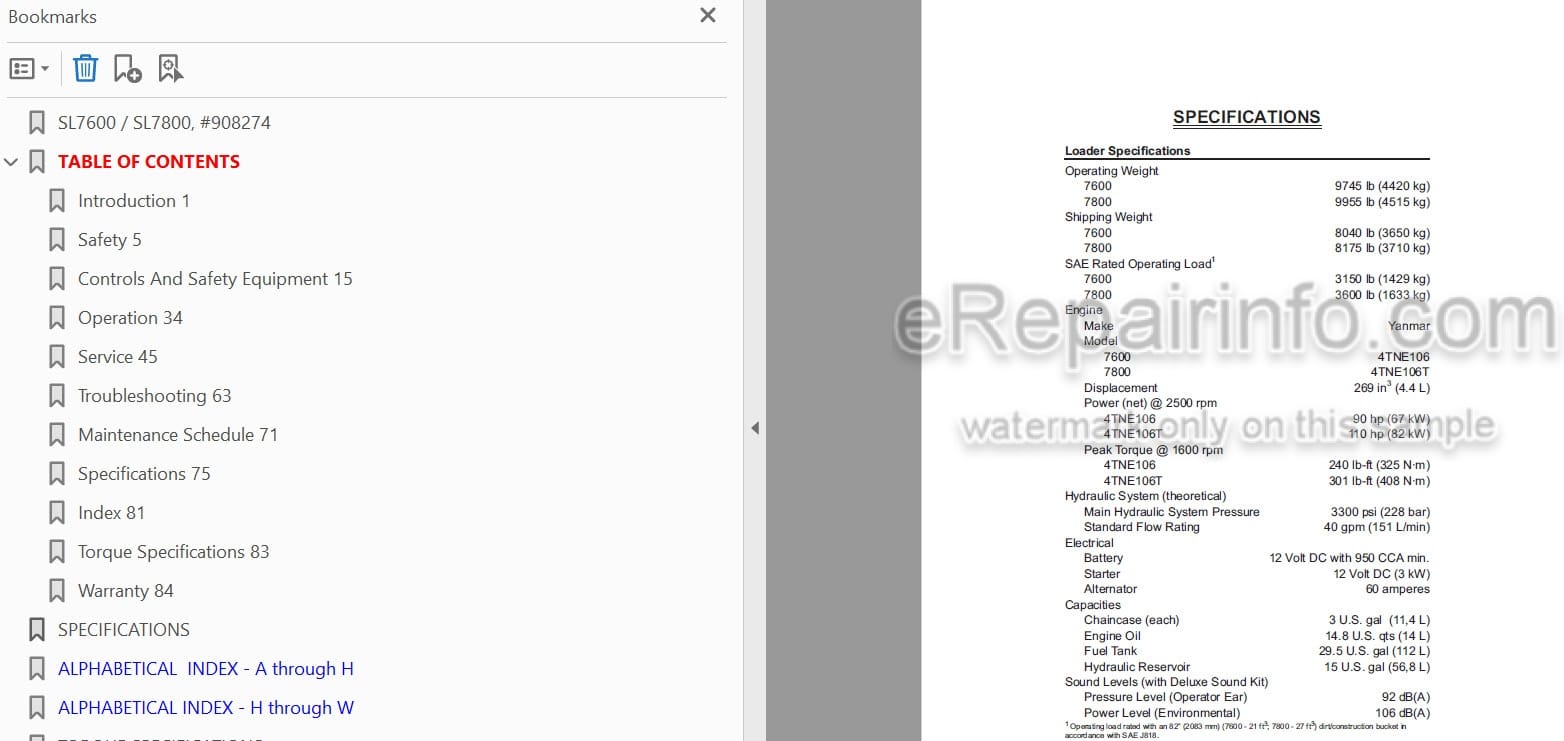Select the TABLE OF CONTENTS bookmark
Image resolution: width=1564 pixels, height=741 pixels.
(149, 162)
